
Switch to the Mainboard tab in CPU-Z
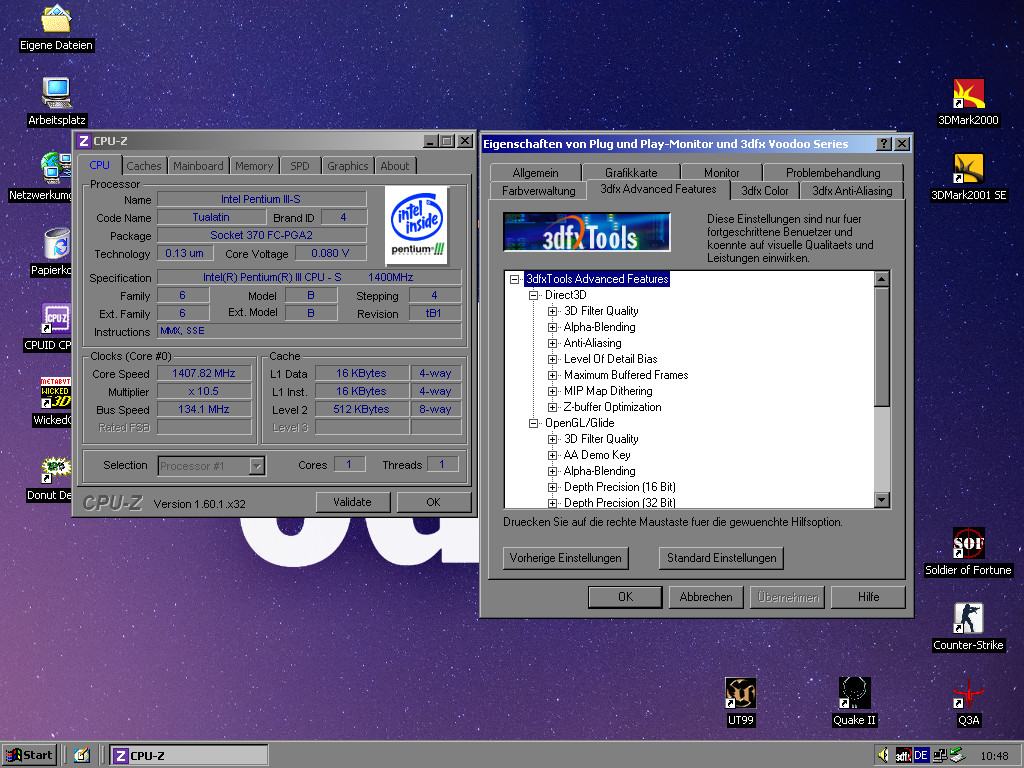(198, 166)
